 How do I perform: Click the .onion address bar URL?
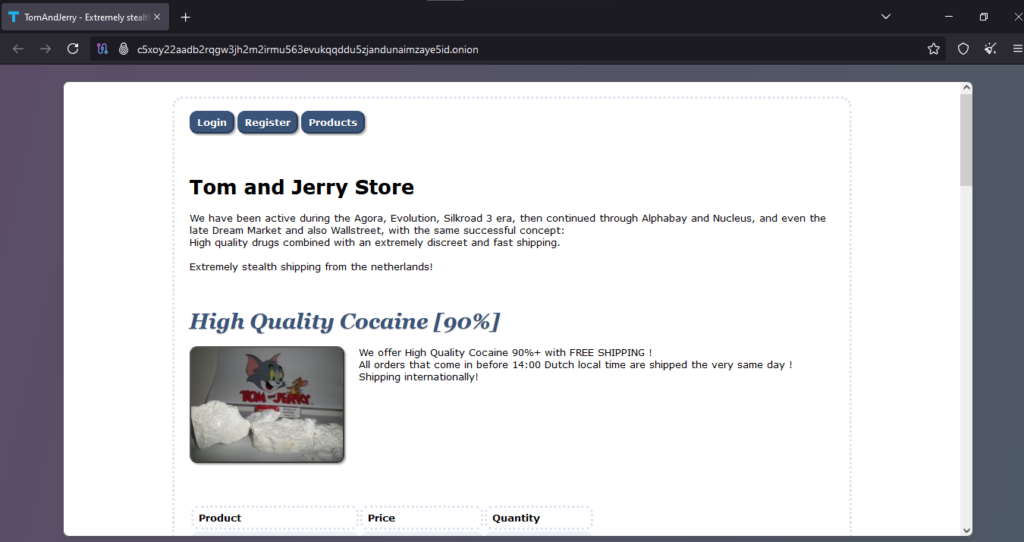307,50
